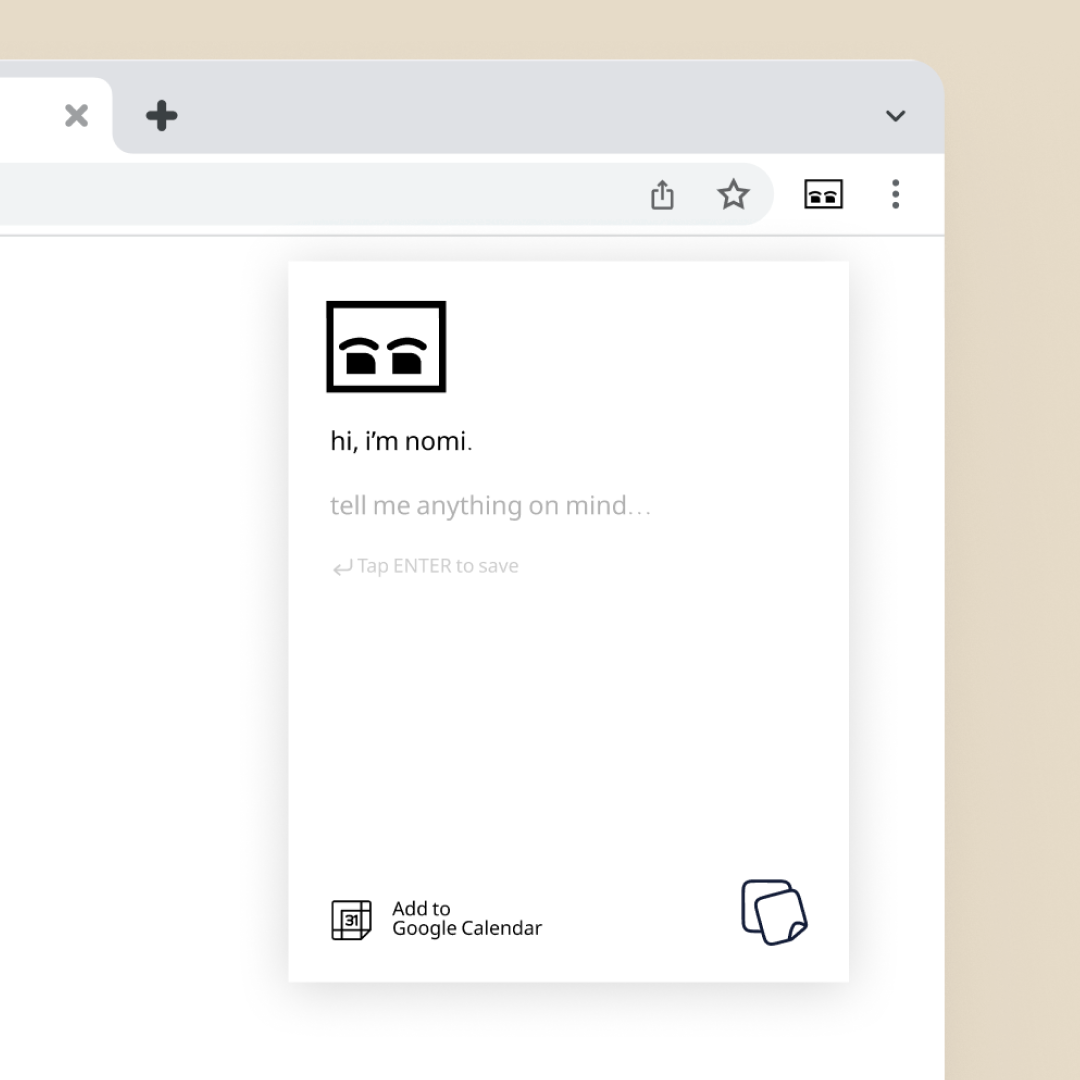Click into the browser address bar
1080x1080 pixels.
[x=300, y=194]
